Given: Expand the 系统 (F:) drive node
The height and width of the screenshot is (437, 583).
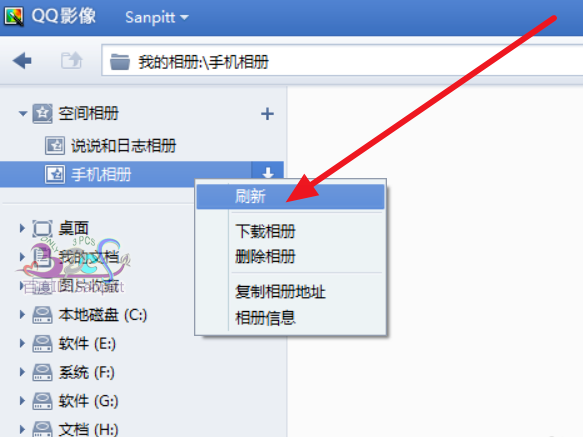Looking at the screenshot, I should pos(22,372).
